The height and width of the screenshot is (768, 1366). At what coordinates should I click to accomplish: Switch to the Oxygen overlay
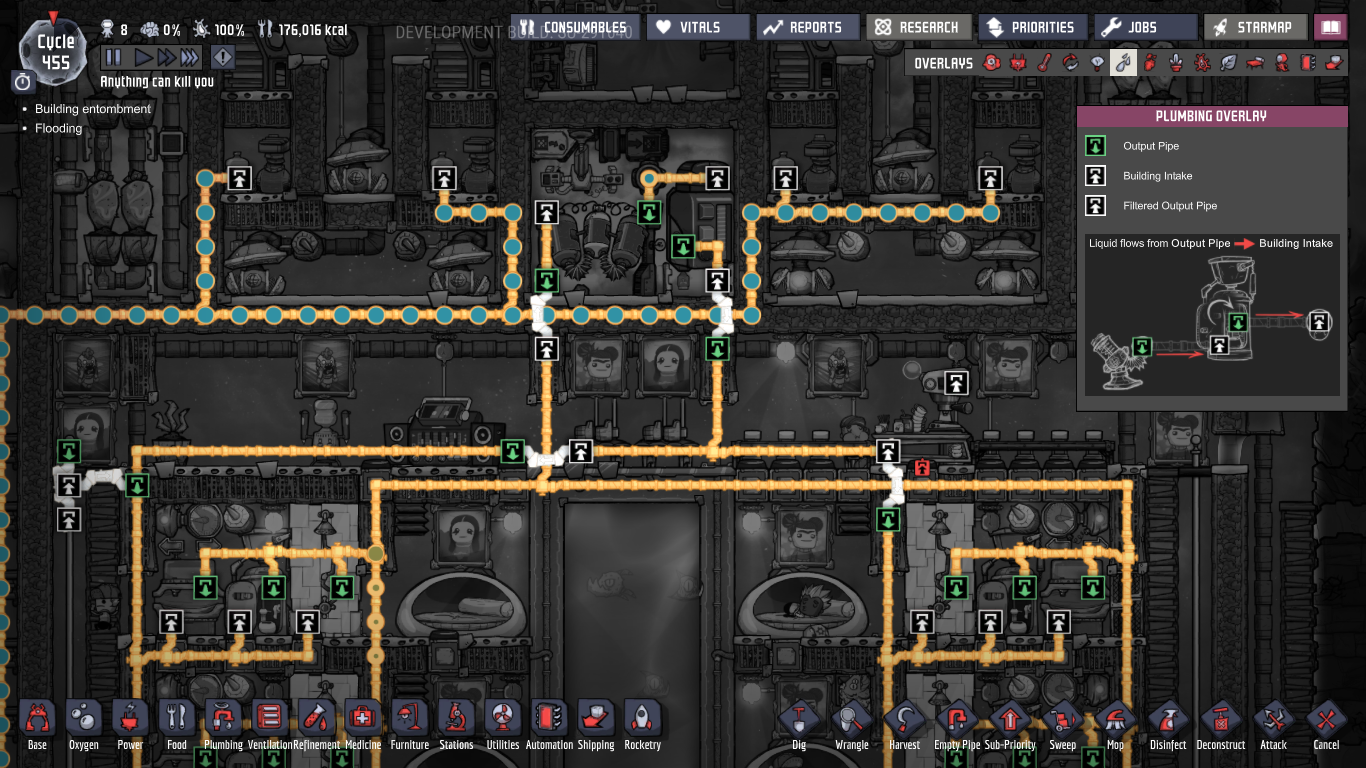point(991,63)
